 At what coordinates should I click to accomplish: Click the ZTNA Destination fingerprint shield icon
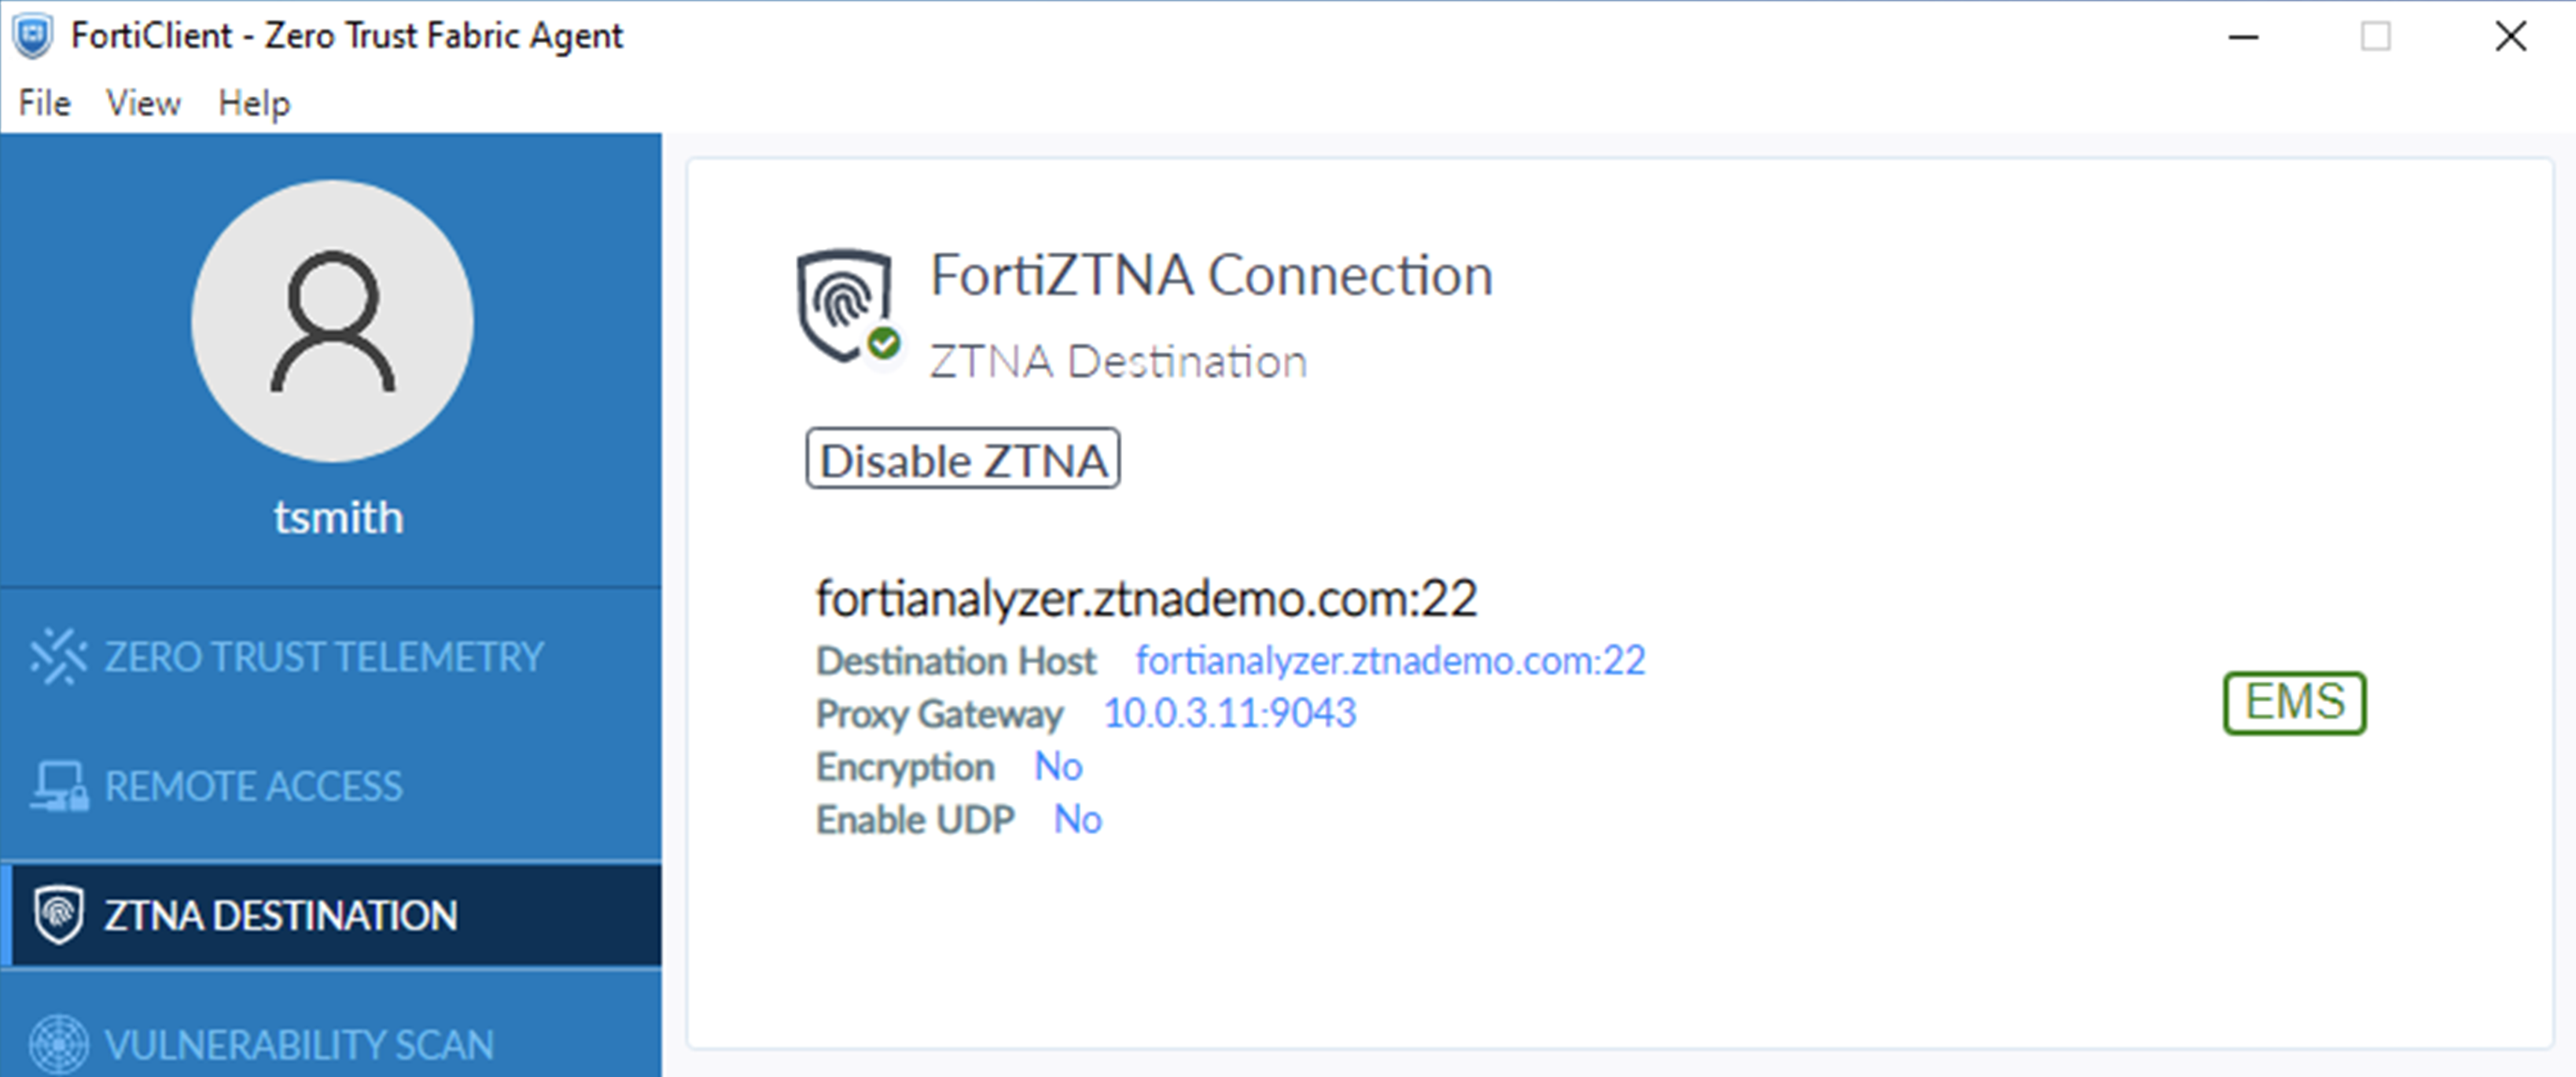58,914
